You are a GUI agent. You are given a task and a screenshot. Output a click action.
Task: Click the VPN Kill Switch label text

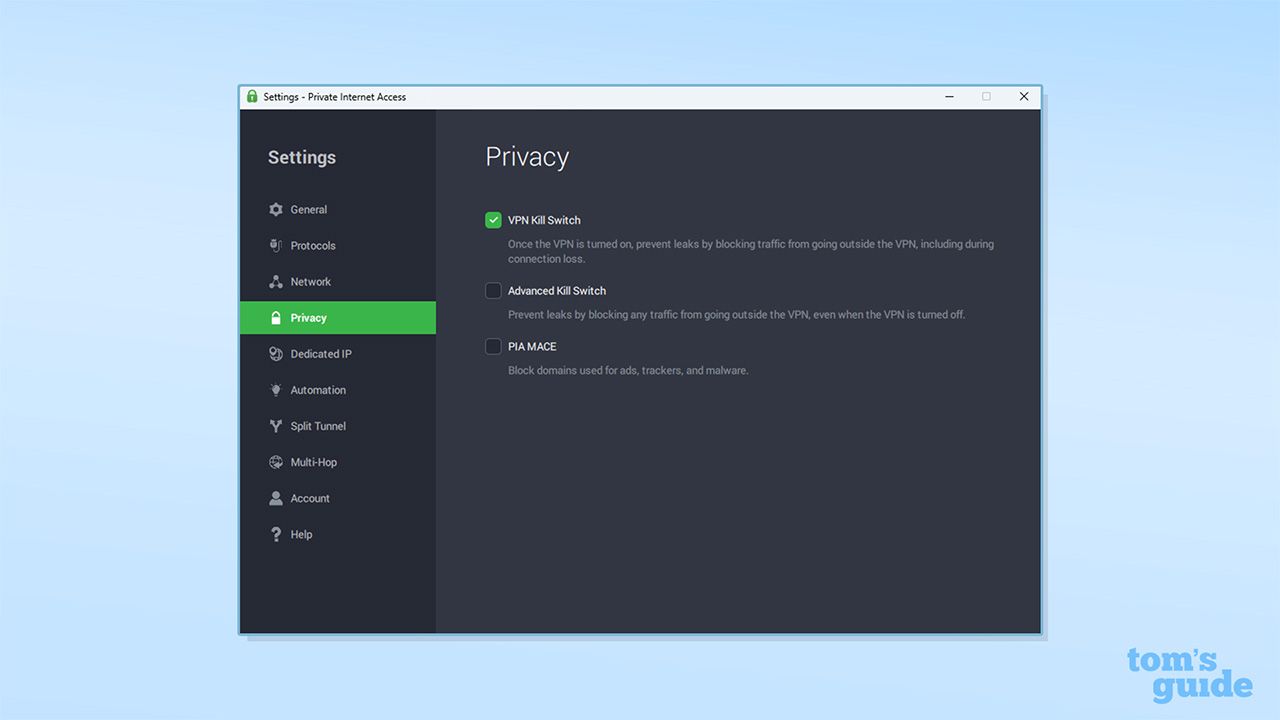(x=544, y=220)
